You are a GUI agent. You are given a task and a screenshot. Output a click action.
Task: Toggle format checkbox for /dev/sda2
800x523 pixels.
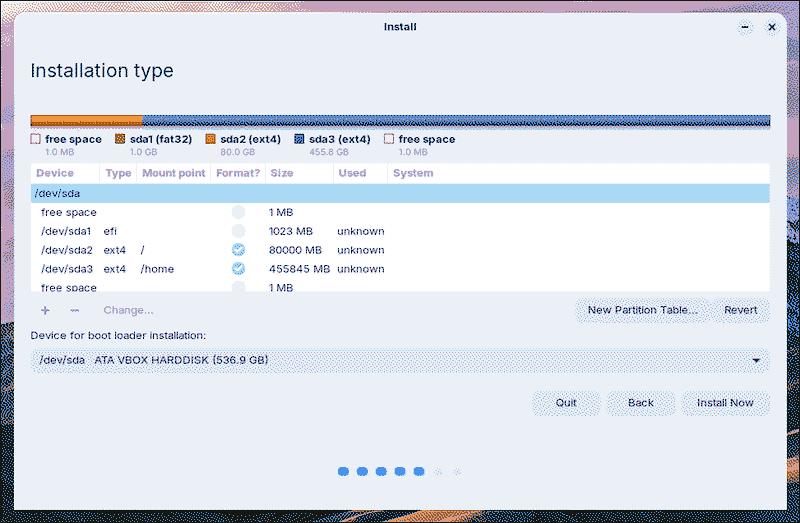click(x=238, y=250)
